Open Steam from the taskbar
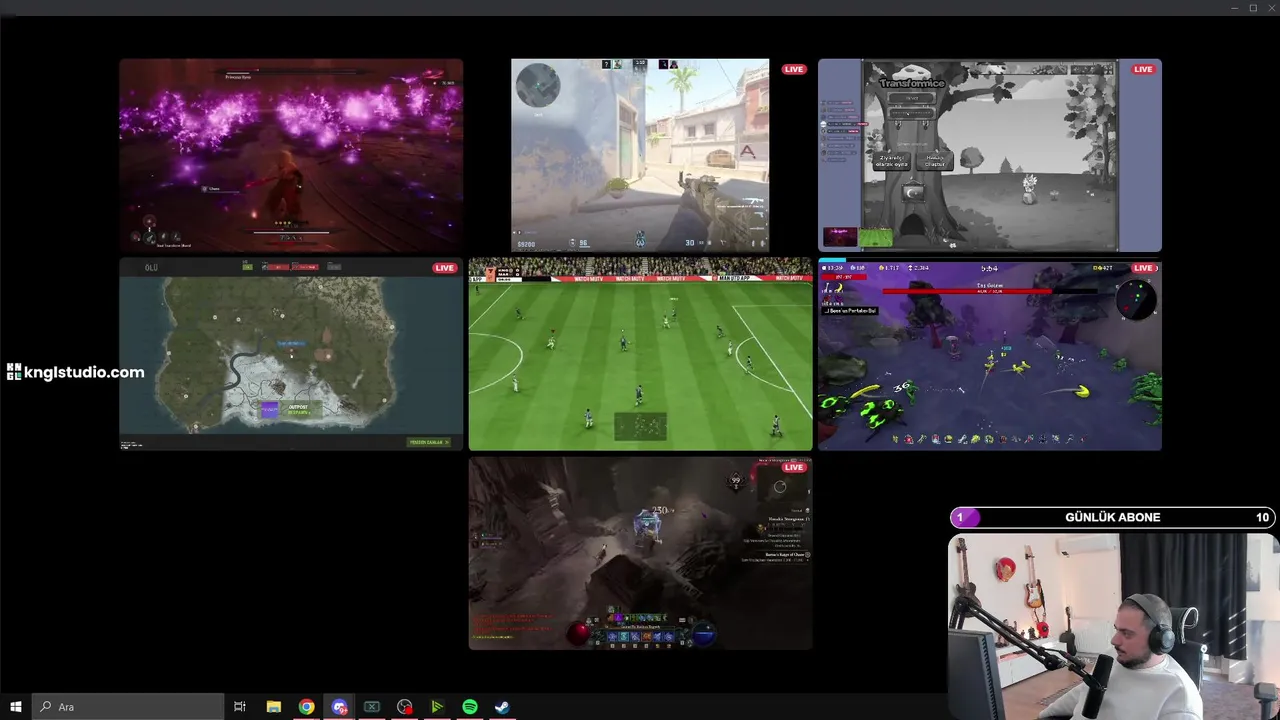The width and height of the screenshot is (1280, 720). (502, 707)
